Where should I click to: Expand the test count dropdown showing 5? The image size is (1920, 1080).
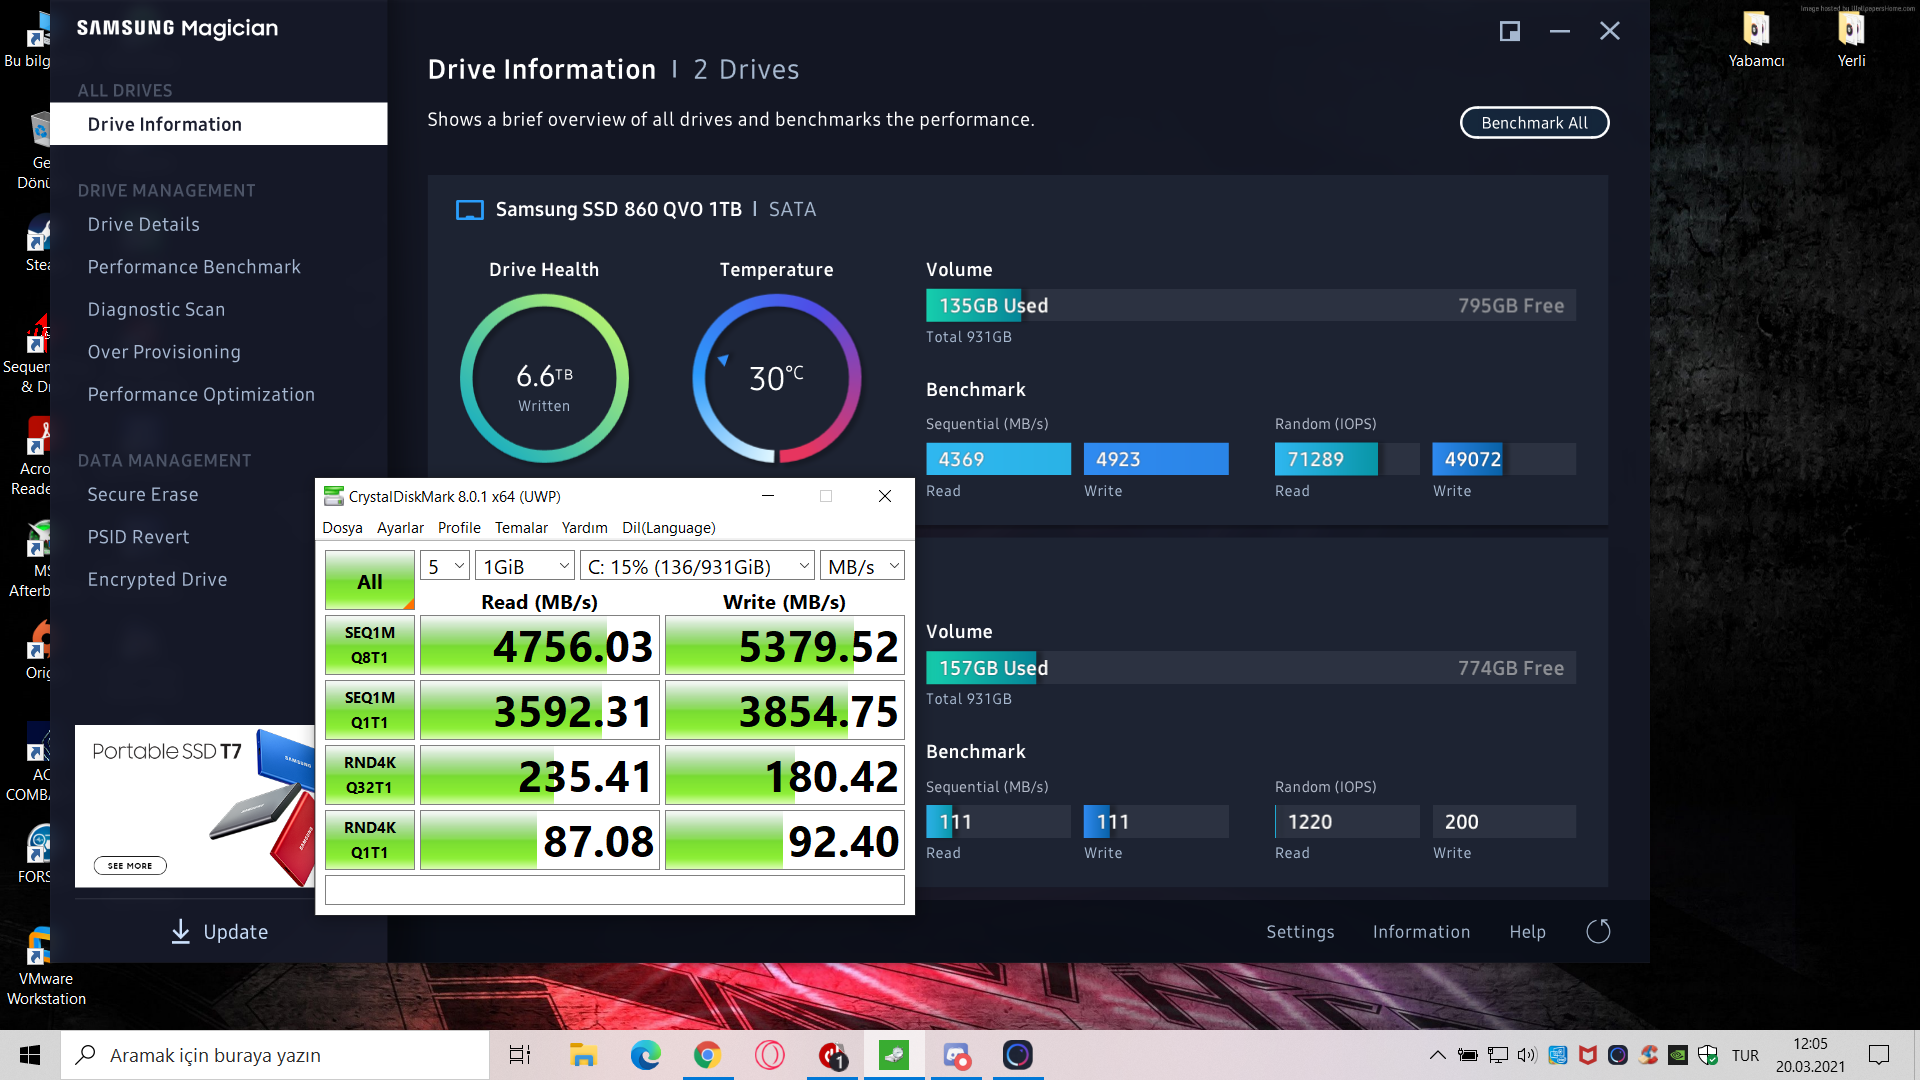445,567
